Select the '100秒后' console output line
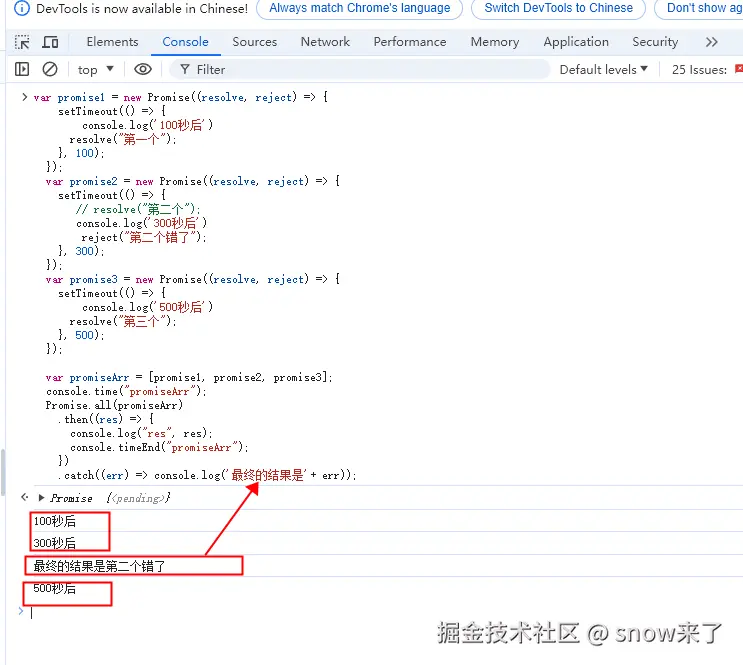Screen dimensions: 743x665 click(x=54, y=521)
